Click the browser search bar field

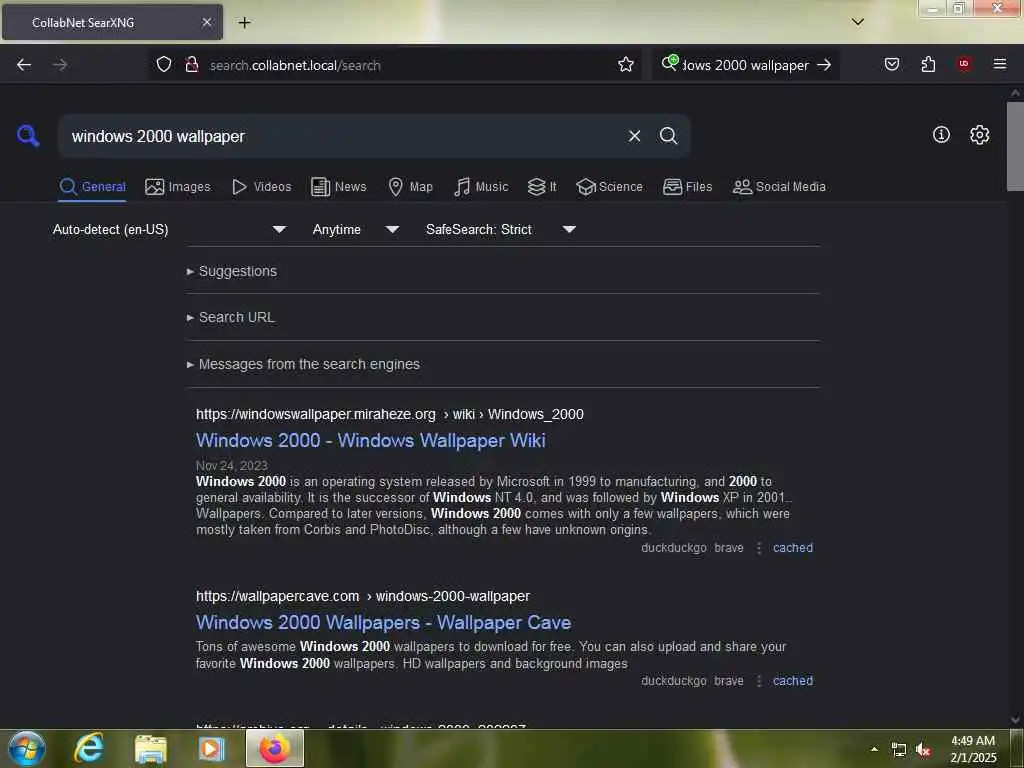[x=746, y=65]
